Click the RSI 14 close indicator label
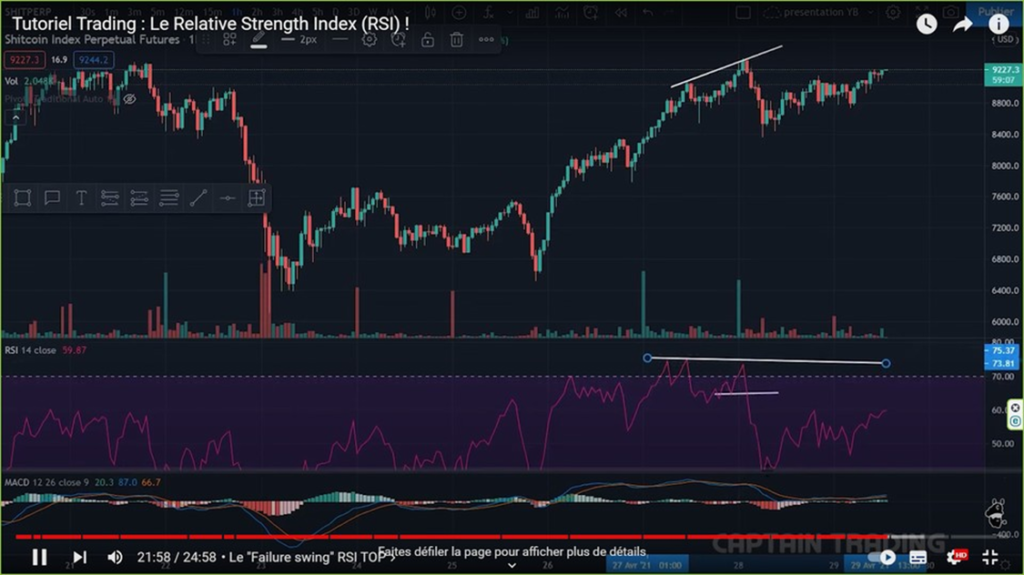The image size is (1024, 575). coord(30,350)
